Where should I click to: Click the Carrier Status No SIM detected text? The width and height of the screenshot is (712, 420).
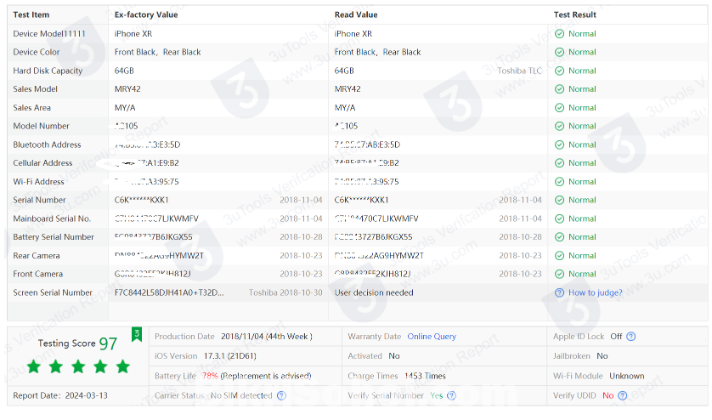[241, 395]
